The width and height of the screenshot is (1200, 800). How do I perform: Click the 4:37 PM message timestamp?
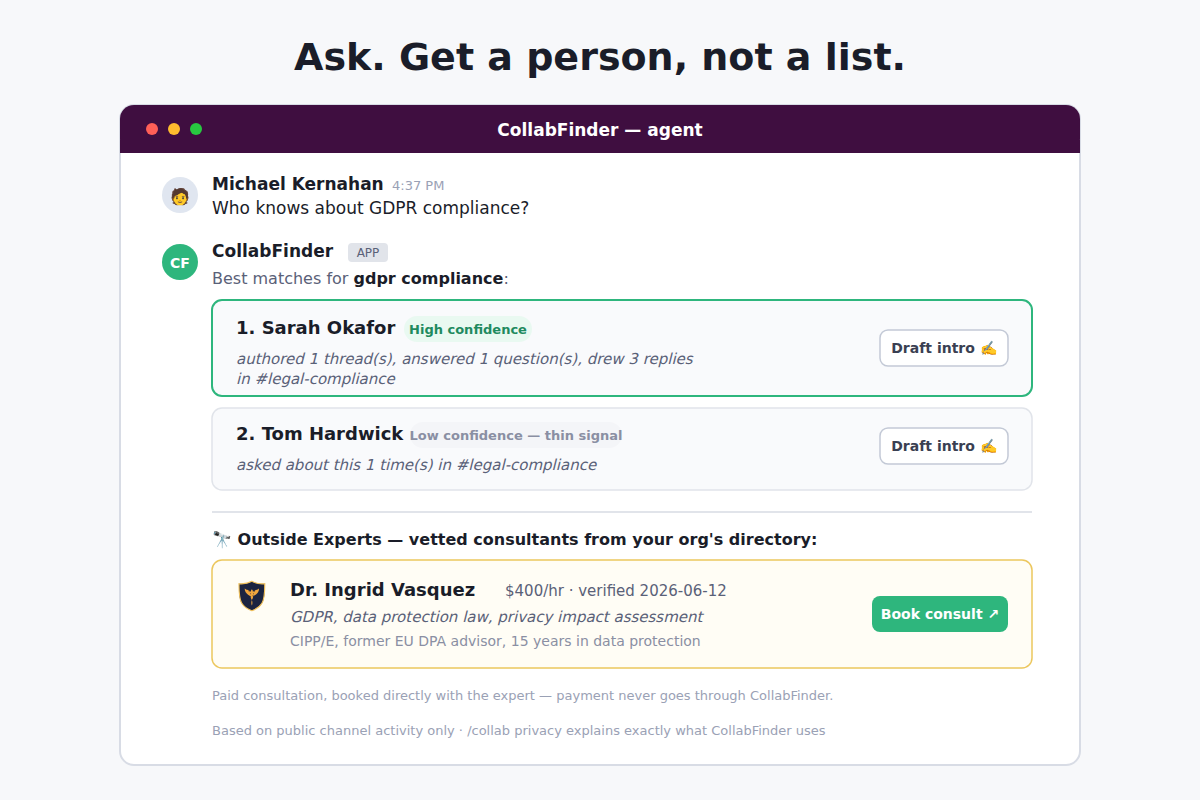click(418, 185)
